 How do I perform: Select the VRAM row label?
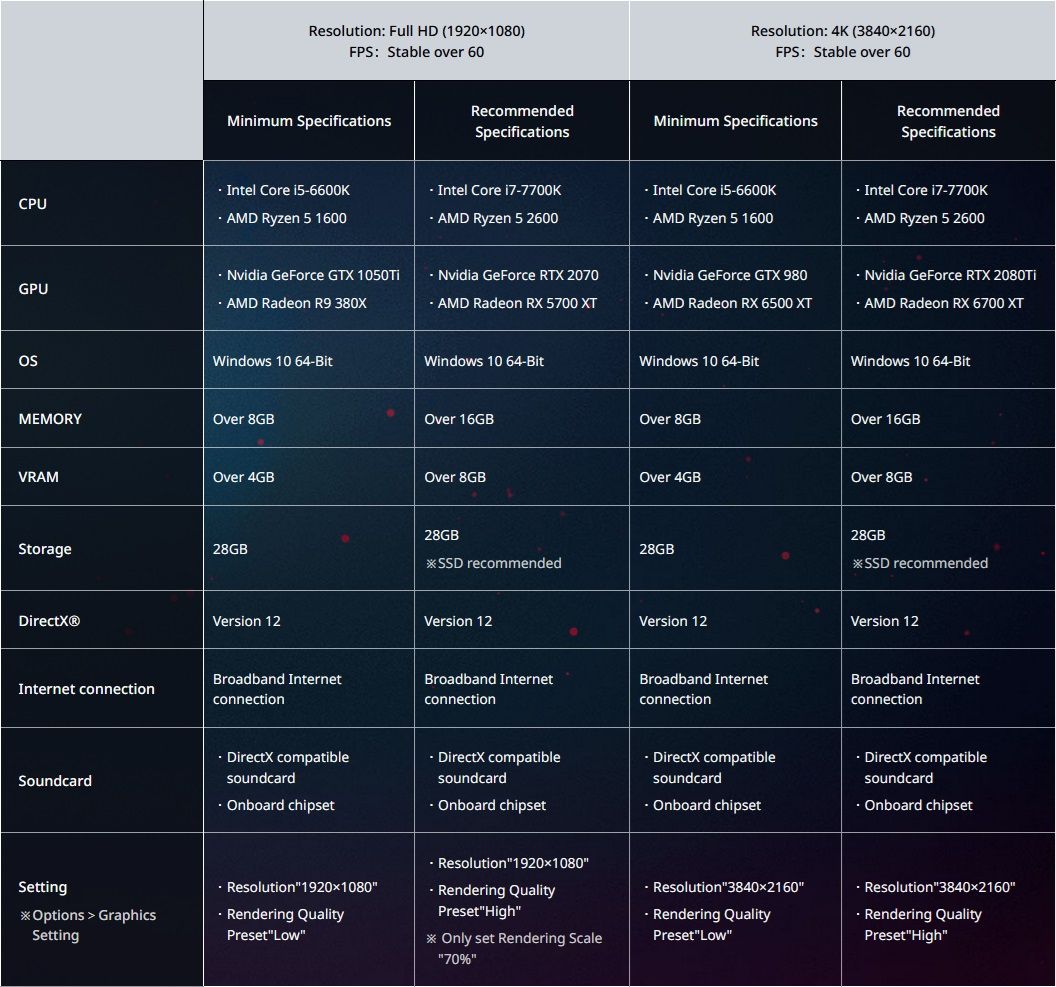click(38, 477)
